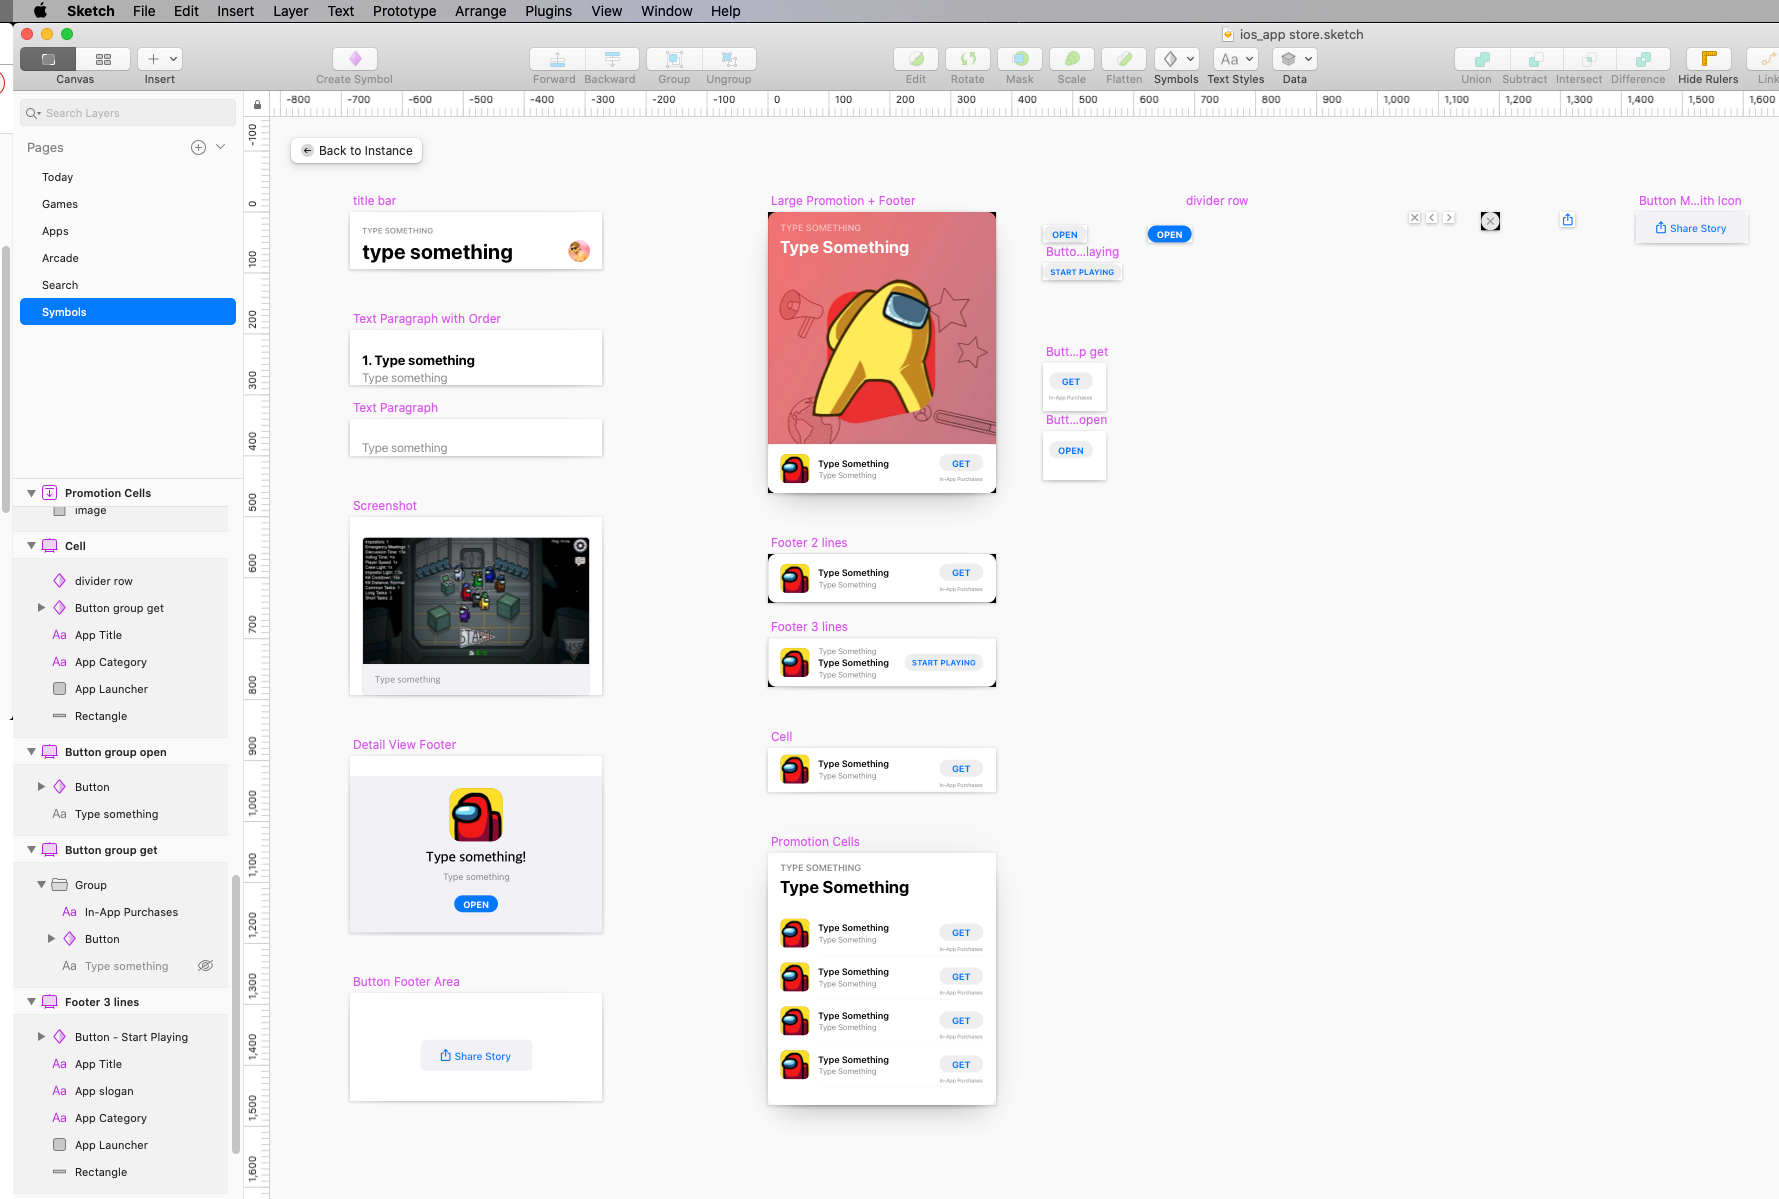Viewport: 1779px width, 1199px height.
Task: Open the Sketch app menu
Action: click(x=91, y=11)
